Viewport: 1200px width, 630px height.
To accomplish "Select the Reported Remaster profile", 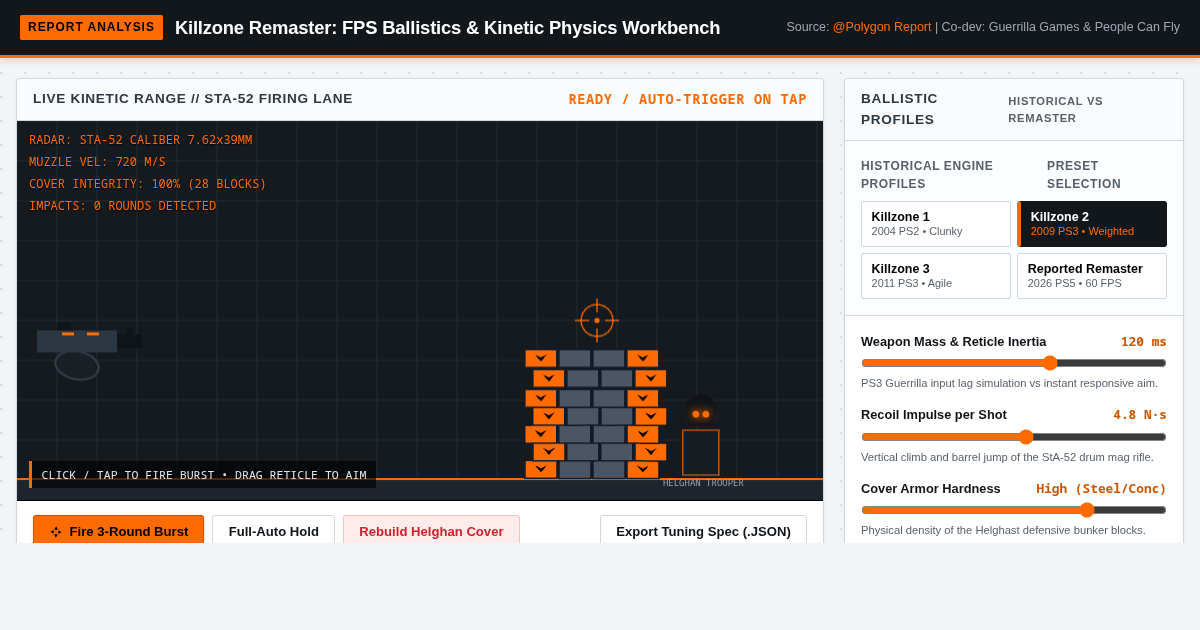I will 1092,276.
